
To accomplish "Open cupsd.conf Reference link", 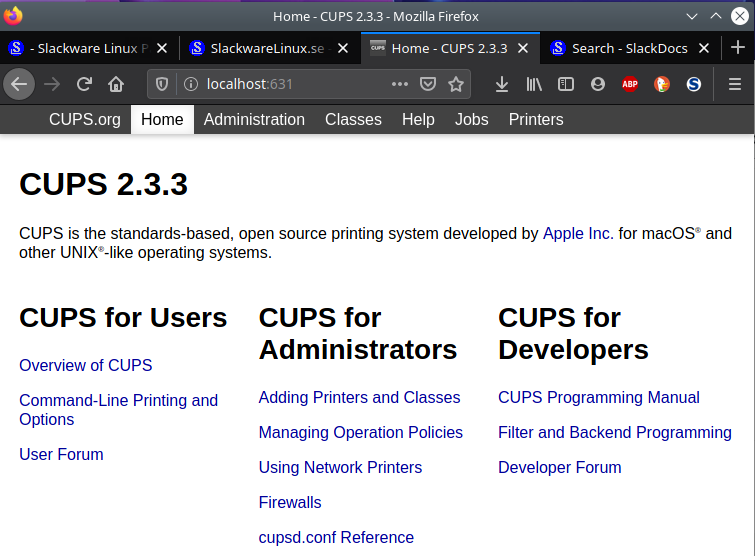I will [336, 538].
